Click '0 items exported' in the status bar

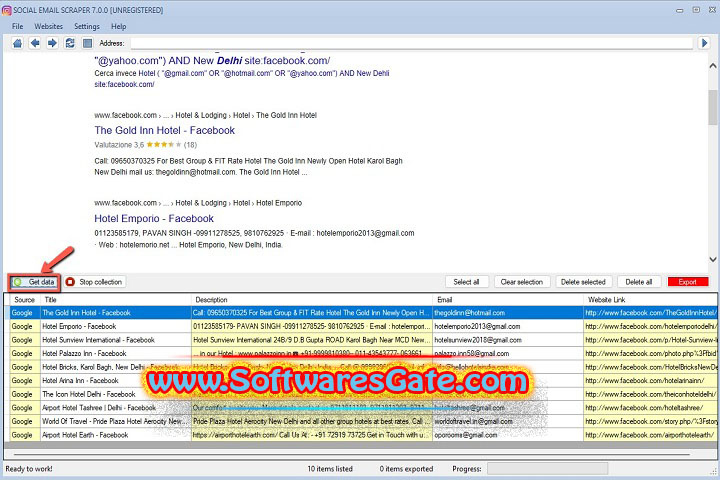coord(406,469)
